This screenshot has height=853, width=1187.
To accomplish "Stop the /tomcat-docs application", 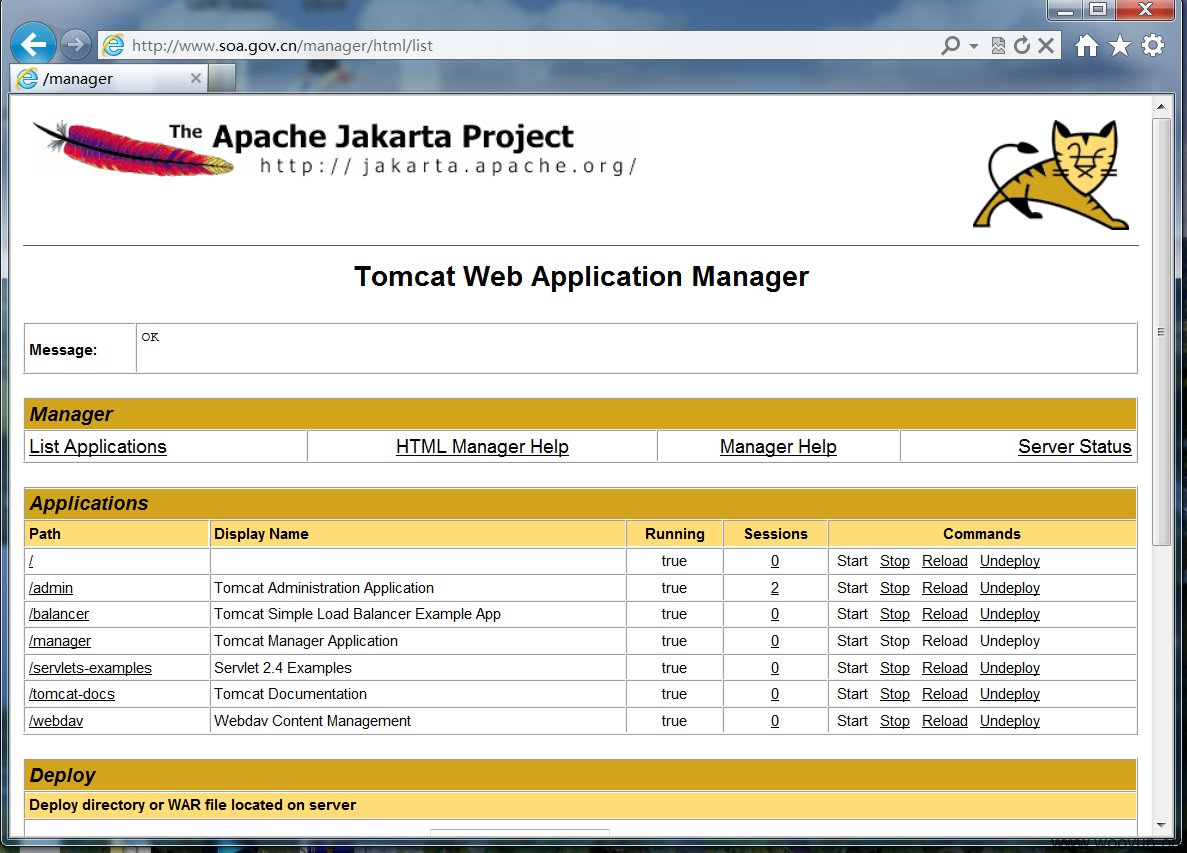I will [x=895, y=694].
